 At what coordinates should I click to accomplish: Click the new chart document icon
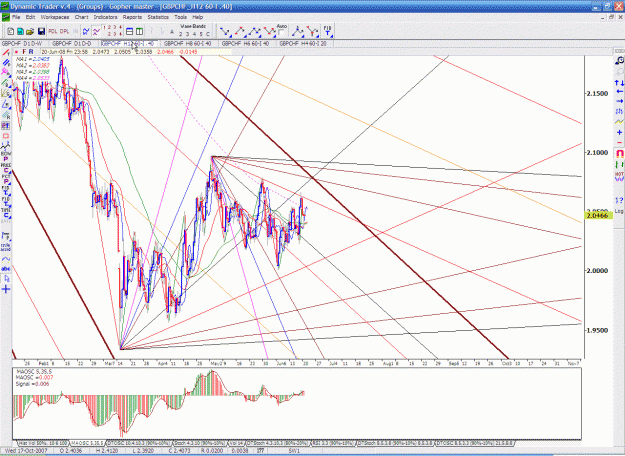pos(11,31)
